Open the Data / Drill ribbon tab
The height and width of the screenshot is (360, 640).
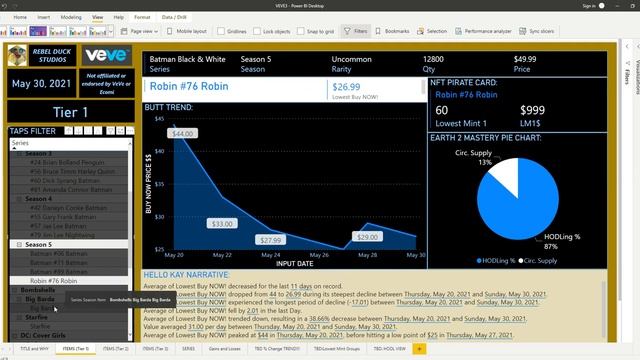pyautogui.click(x=174, y=17)
